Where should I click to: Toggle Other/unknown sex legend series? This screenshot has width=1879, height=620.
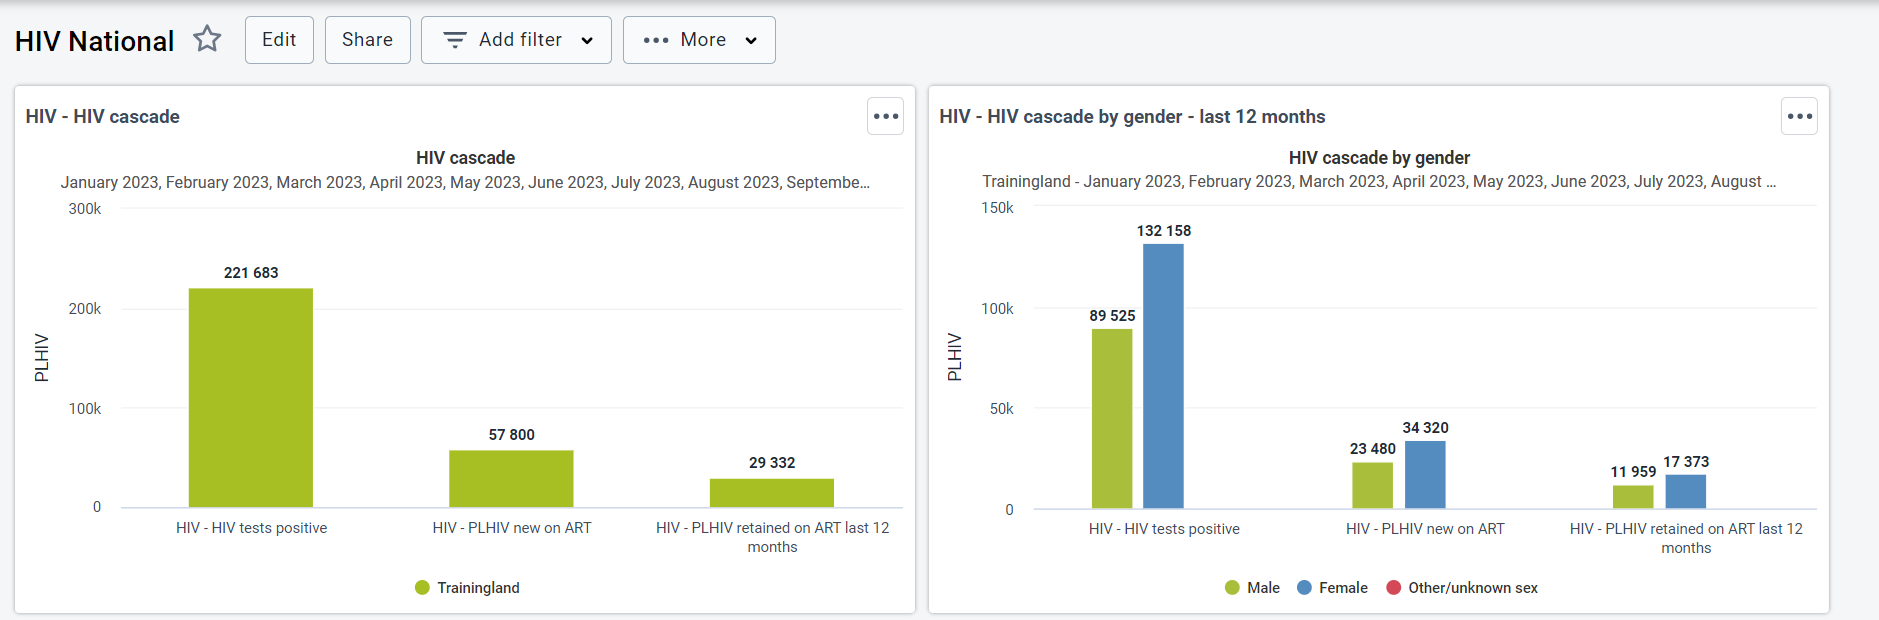pyautogui.click(x=1462, y=588)
